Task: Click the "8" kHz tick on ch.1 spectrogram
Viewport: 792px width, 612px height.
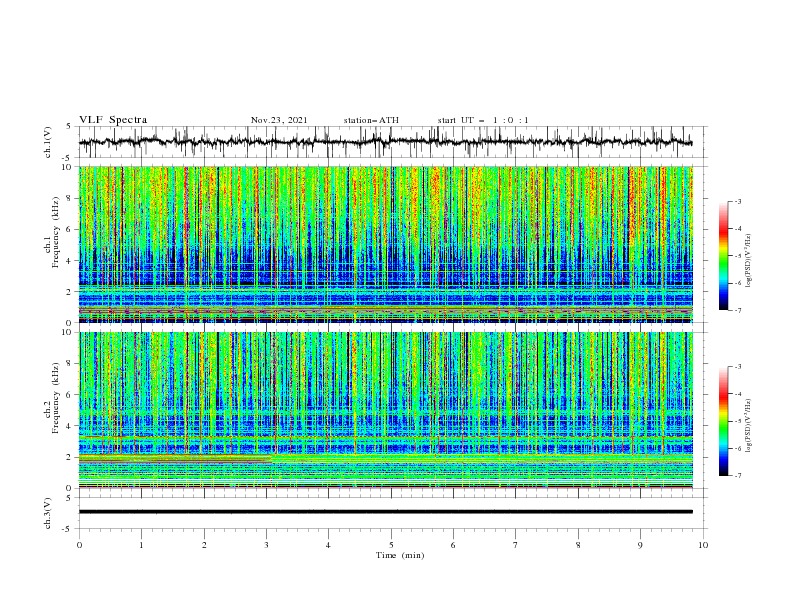Action: (x=70, y=198)
